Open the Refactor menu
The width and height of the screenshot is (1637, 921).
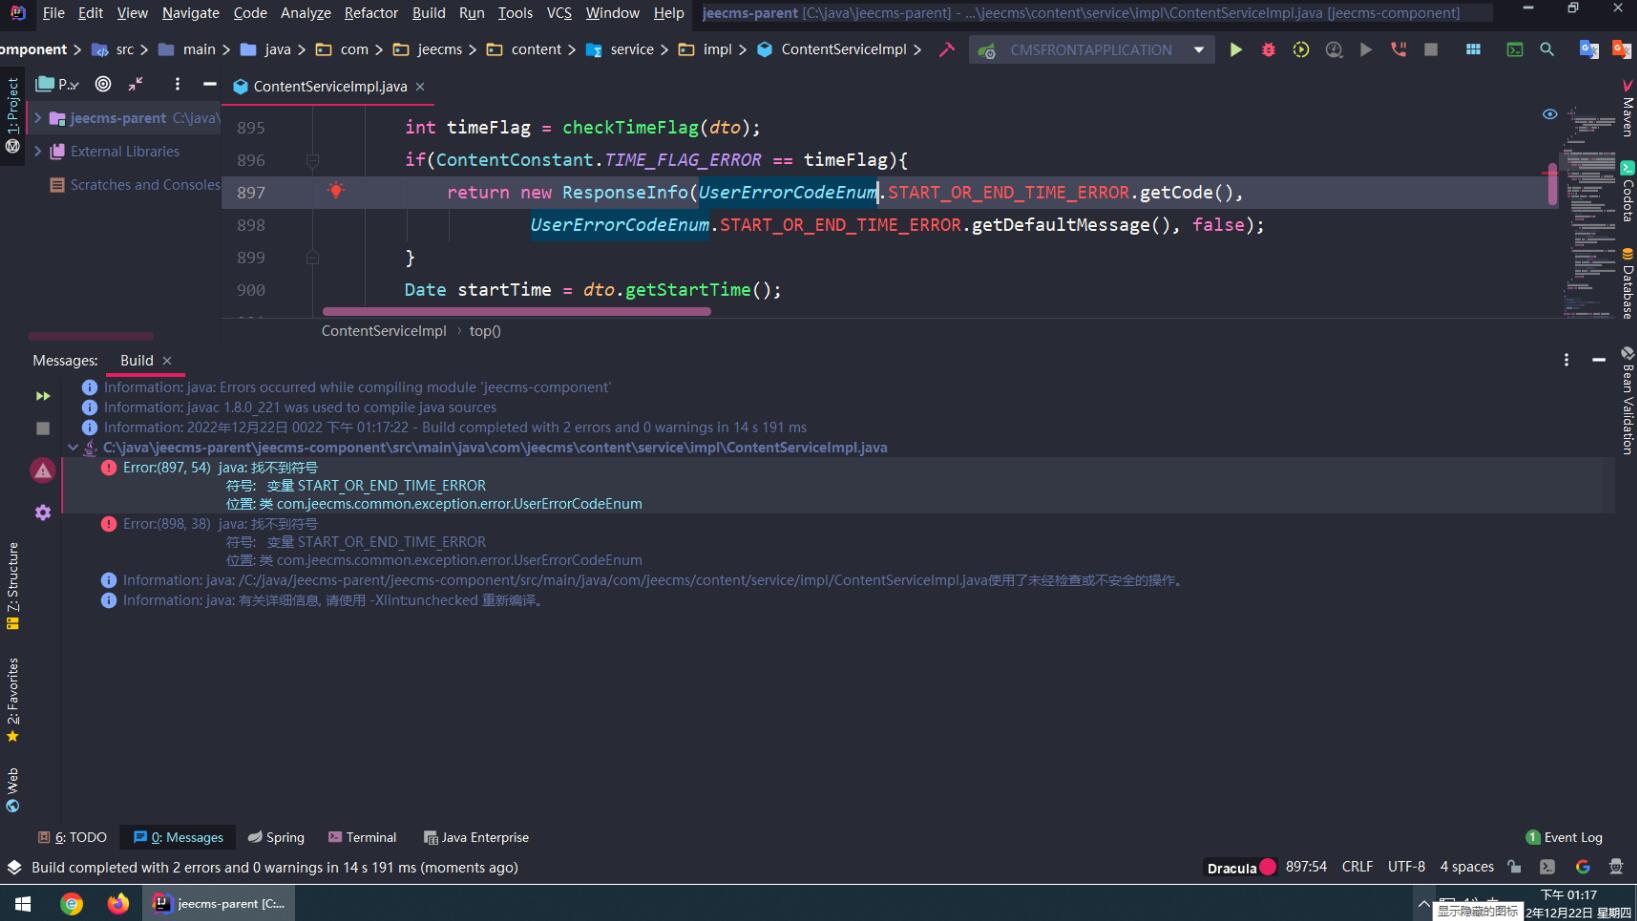(370, 13)
